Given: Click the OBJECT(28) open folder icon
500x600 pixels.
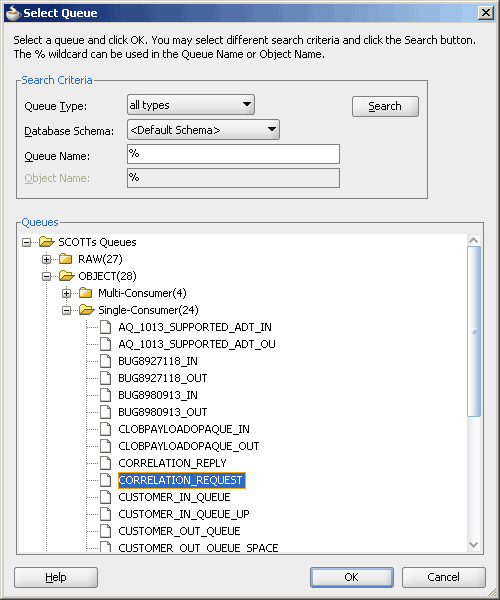Looking at the screenshot, I should (67, 276).
